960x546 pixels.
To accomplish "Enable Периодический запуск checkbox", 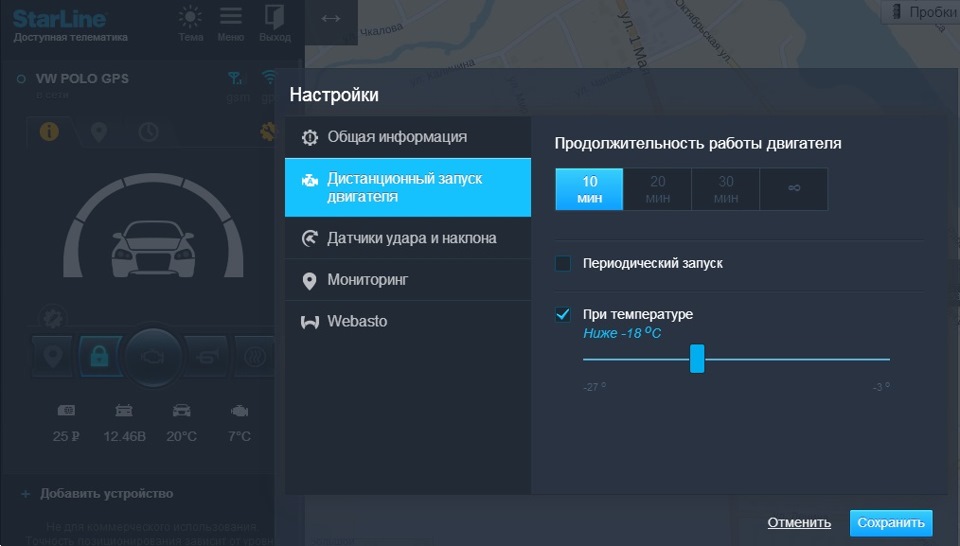I will [563, 263].
